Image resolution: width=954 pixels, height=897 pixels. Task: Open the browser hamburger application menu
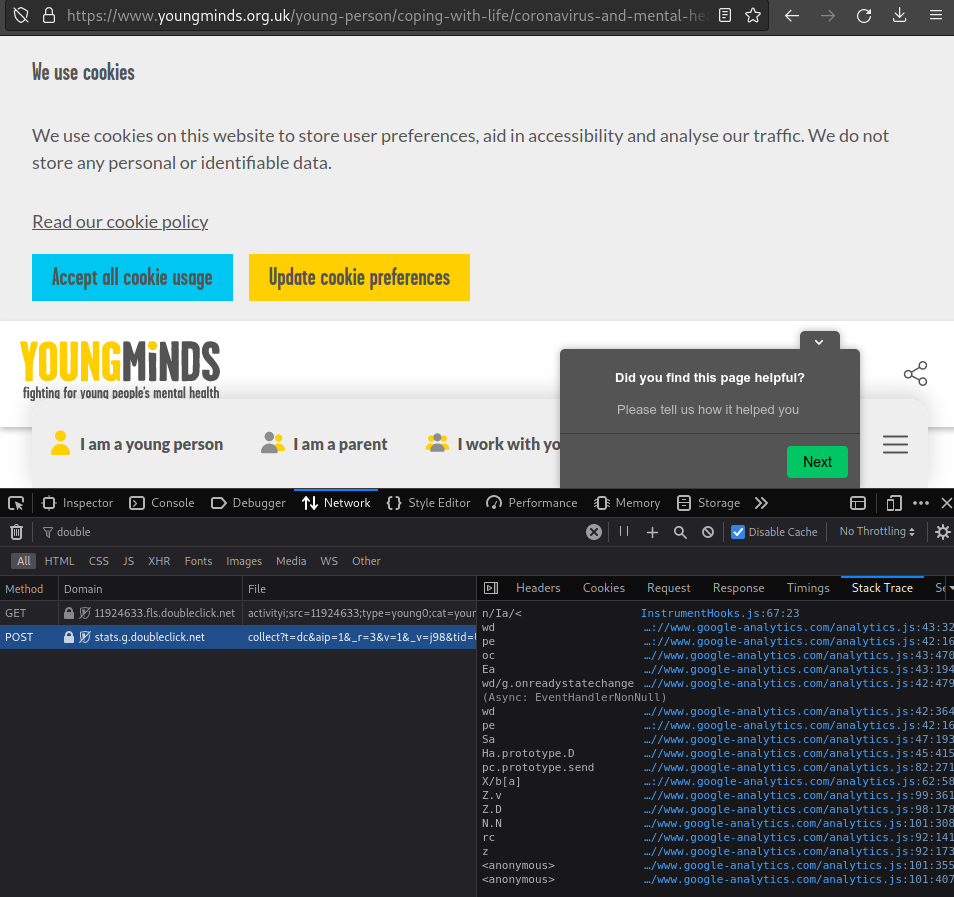(936, 15)
